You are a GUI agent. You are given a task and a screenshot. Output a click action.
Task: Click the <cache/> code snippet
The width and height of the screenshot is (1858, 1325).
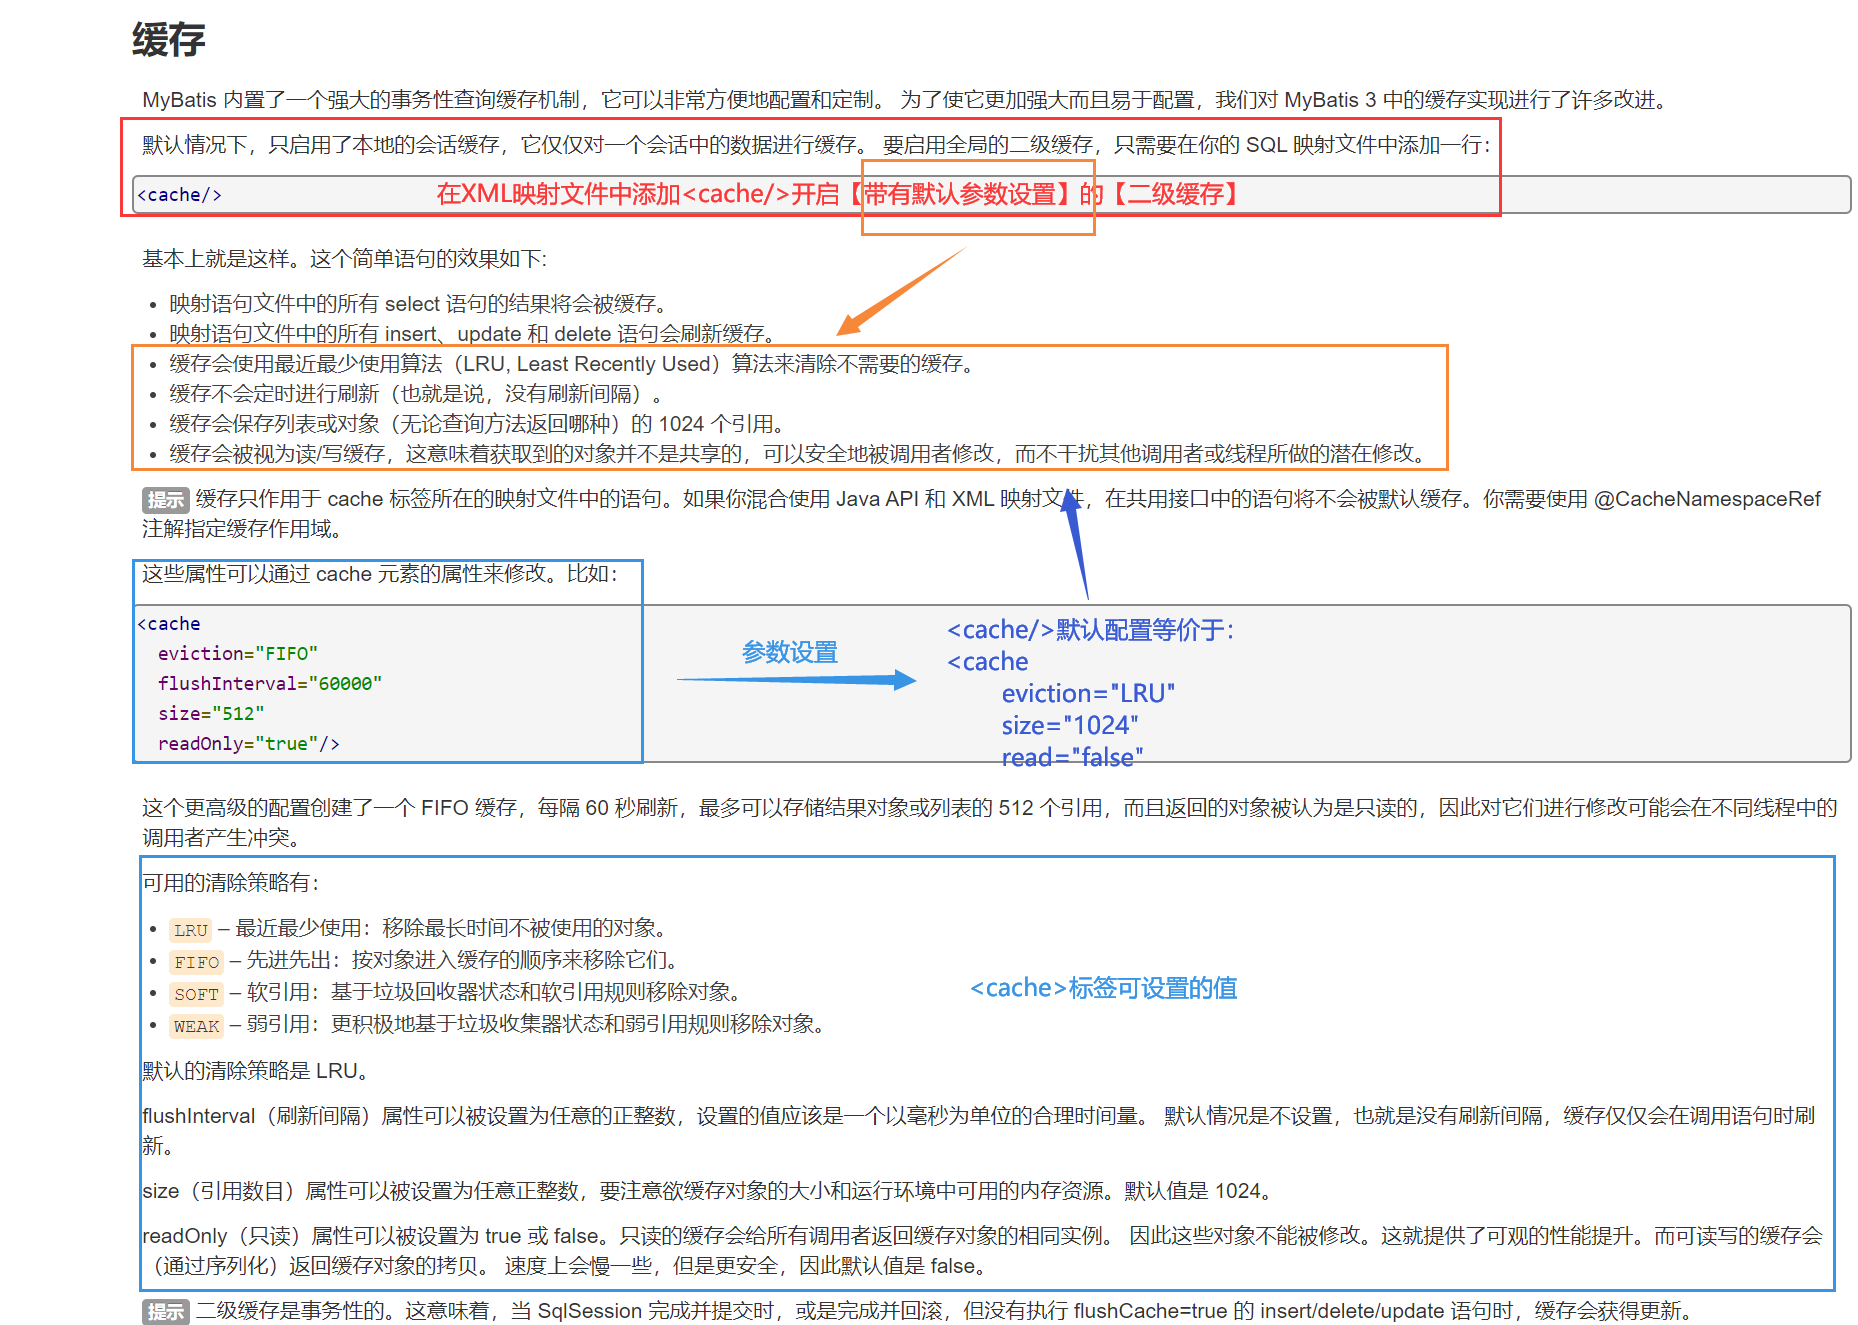(180, 195)
